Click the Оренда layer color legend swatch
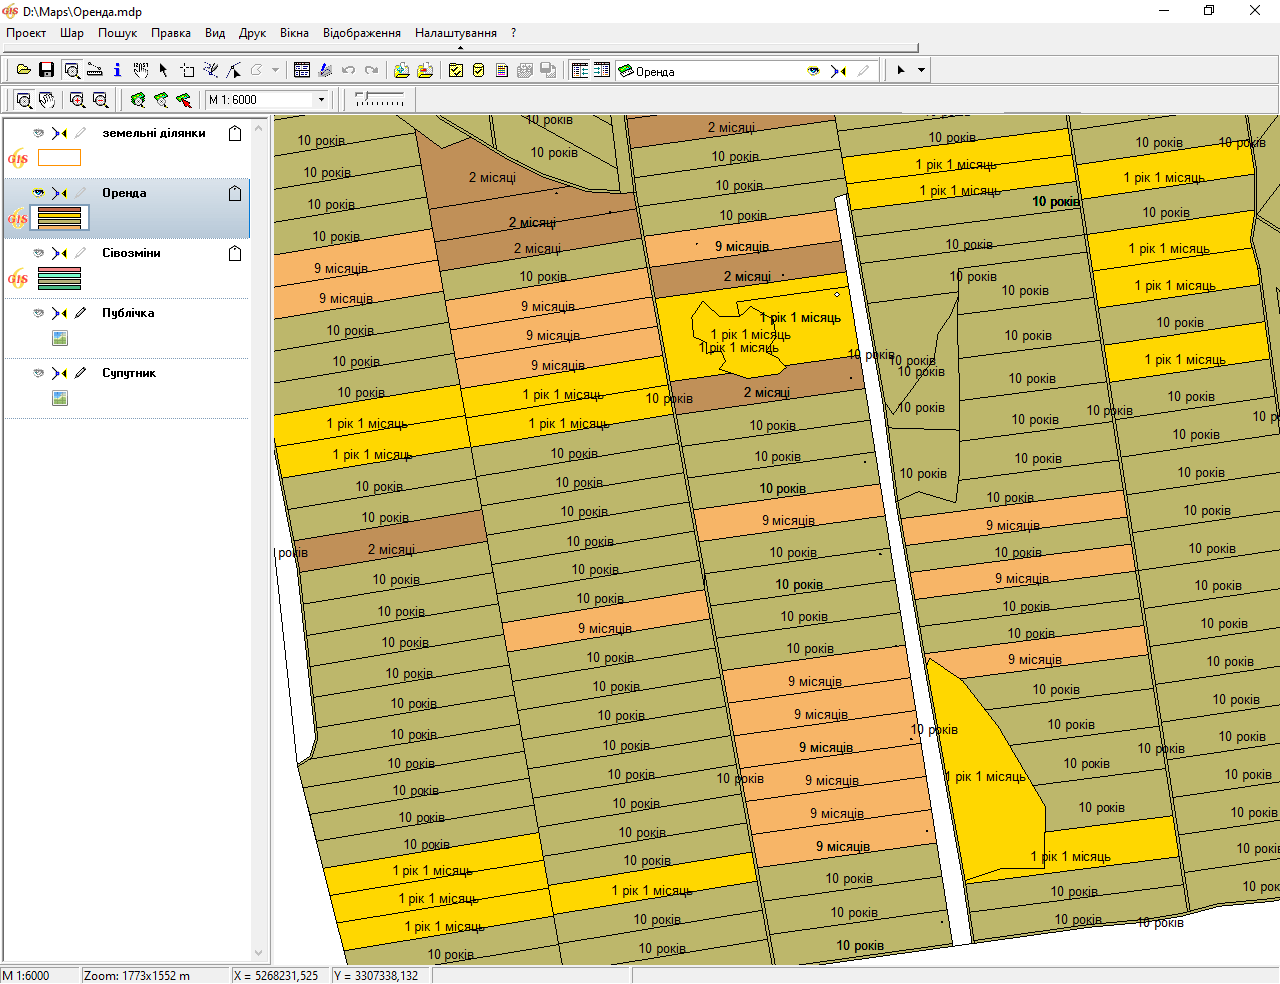 coord(59,218)
